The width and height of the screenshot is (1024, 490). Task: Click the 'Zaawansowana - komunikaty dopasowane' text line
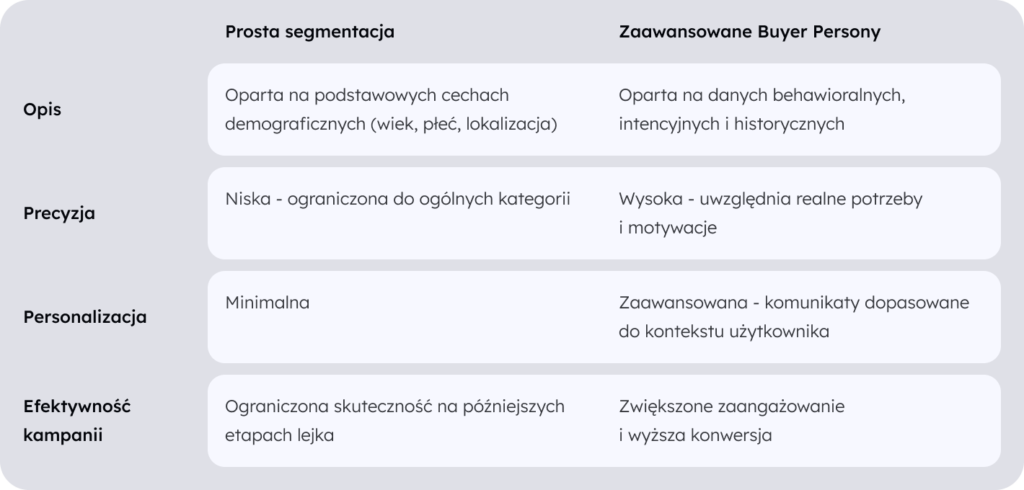(794, 302)
